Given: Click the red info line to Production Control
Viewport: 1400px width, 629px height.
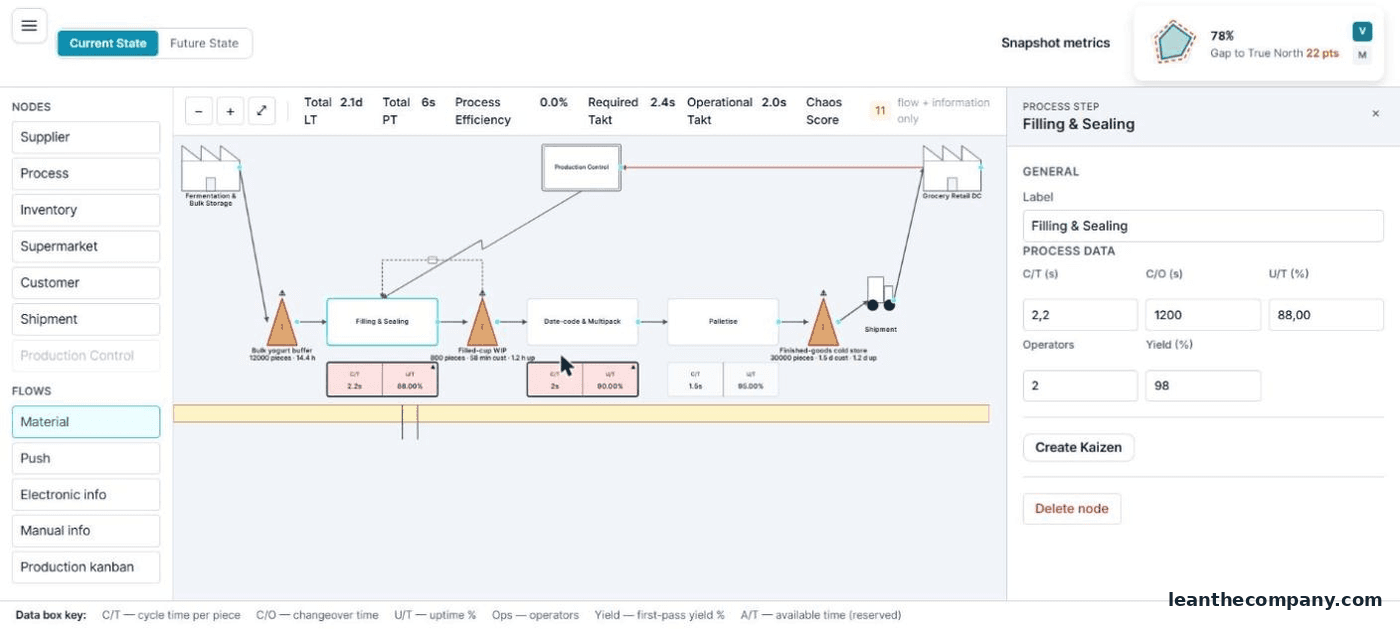Looking at the screenshot, I should click(x=772, y=167).
